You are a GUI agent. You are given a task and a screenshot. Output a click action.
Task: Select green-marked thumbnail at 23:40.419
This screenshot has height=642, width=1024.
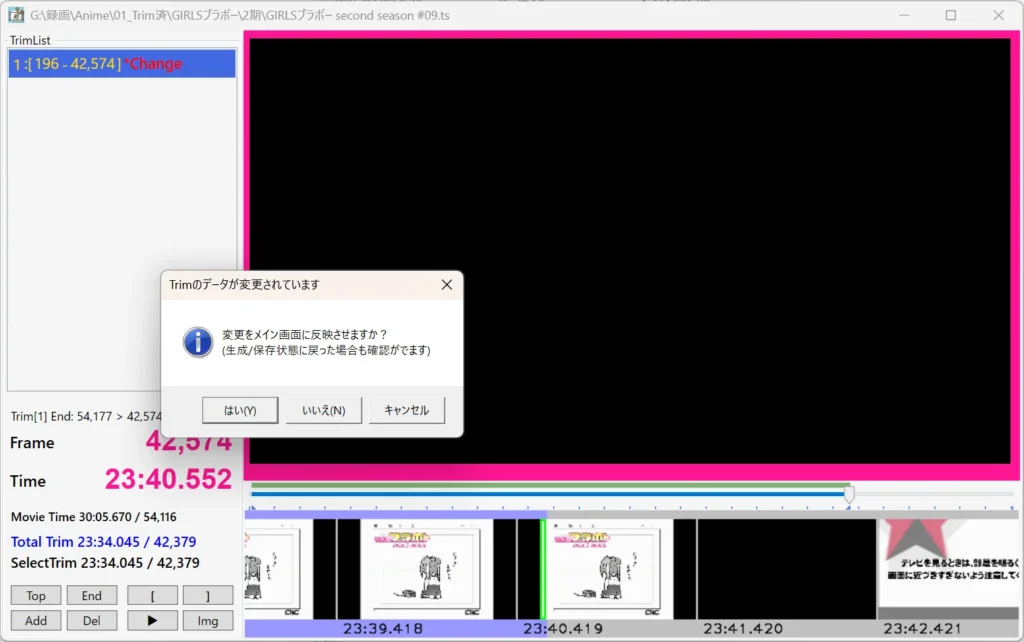pyautogui.click(x=606, y=568)
